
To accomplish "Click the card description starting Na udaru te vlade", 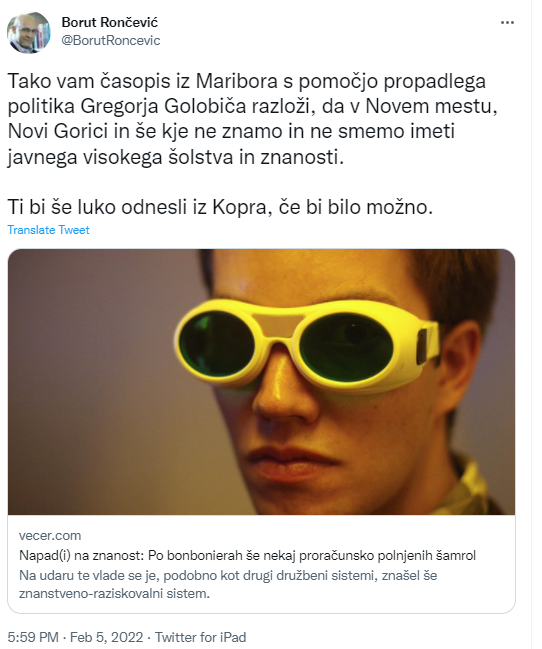I will [x=228, y=584].
